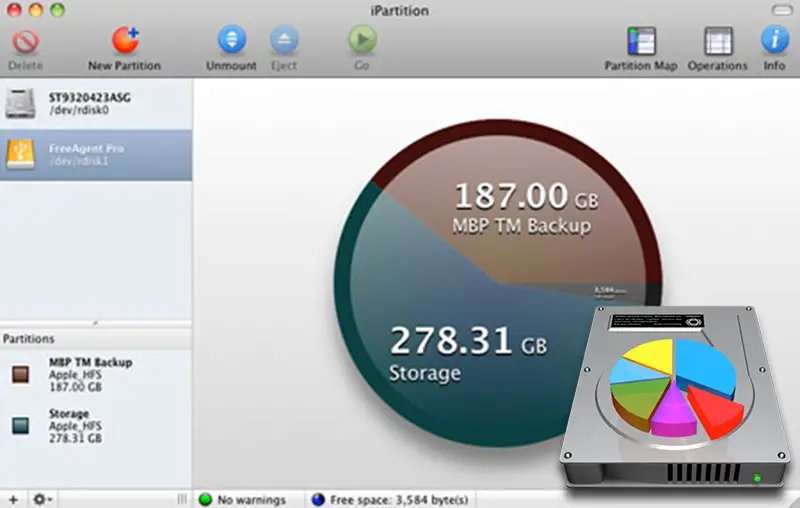Click the internal hard drive icon
The height and width of the screenshot is (508, 800).
point(20,104)
